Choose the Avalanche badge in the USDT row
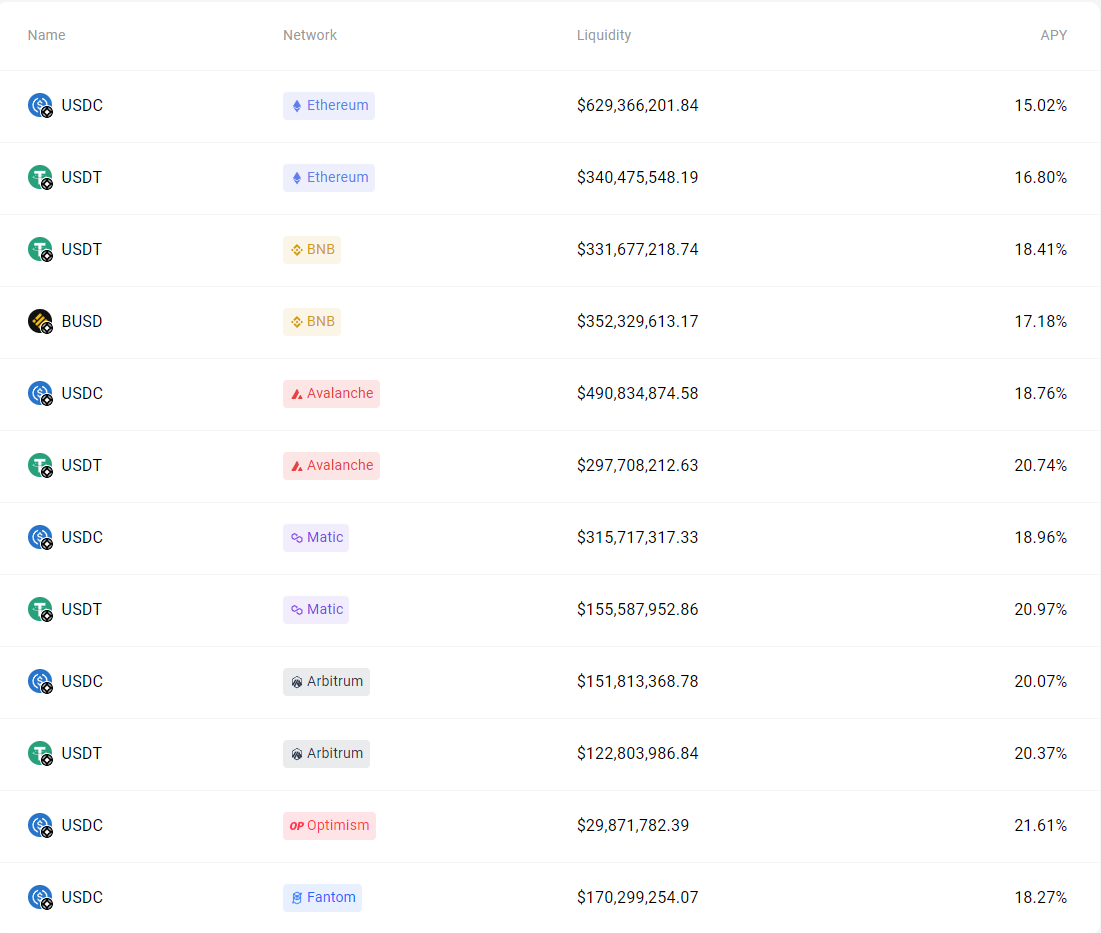Viewport: 1101px width, 933px height. pos(331,465)
